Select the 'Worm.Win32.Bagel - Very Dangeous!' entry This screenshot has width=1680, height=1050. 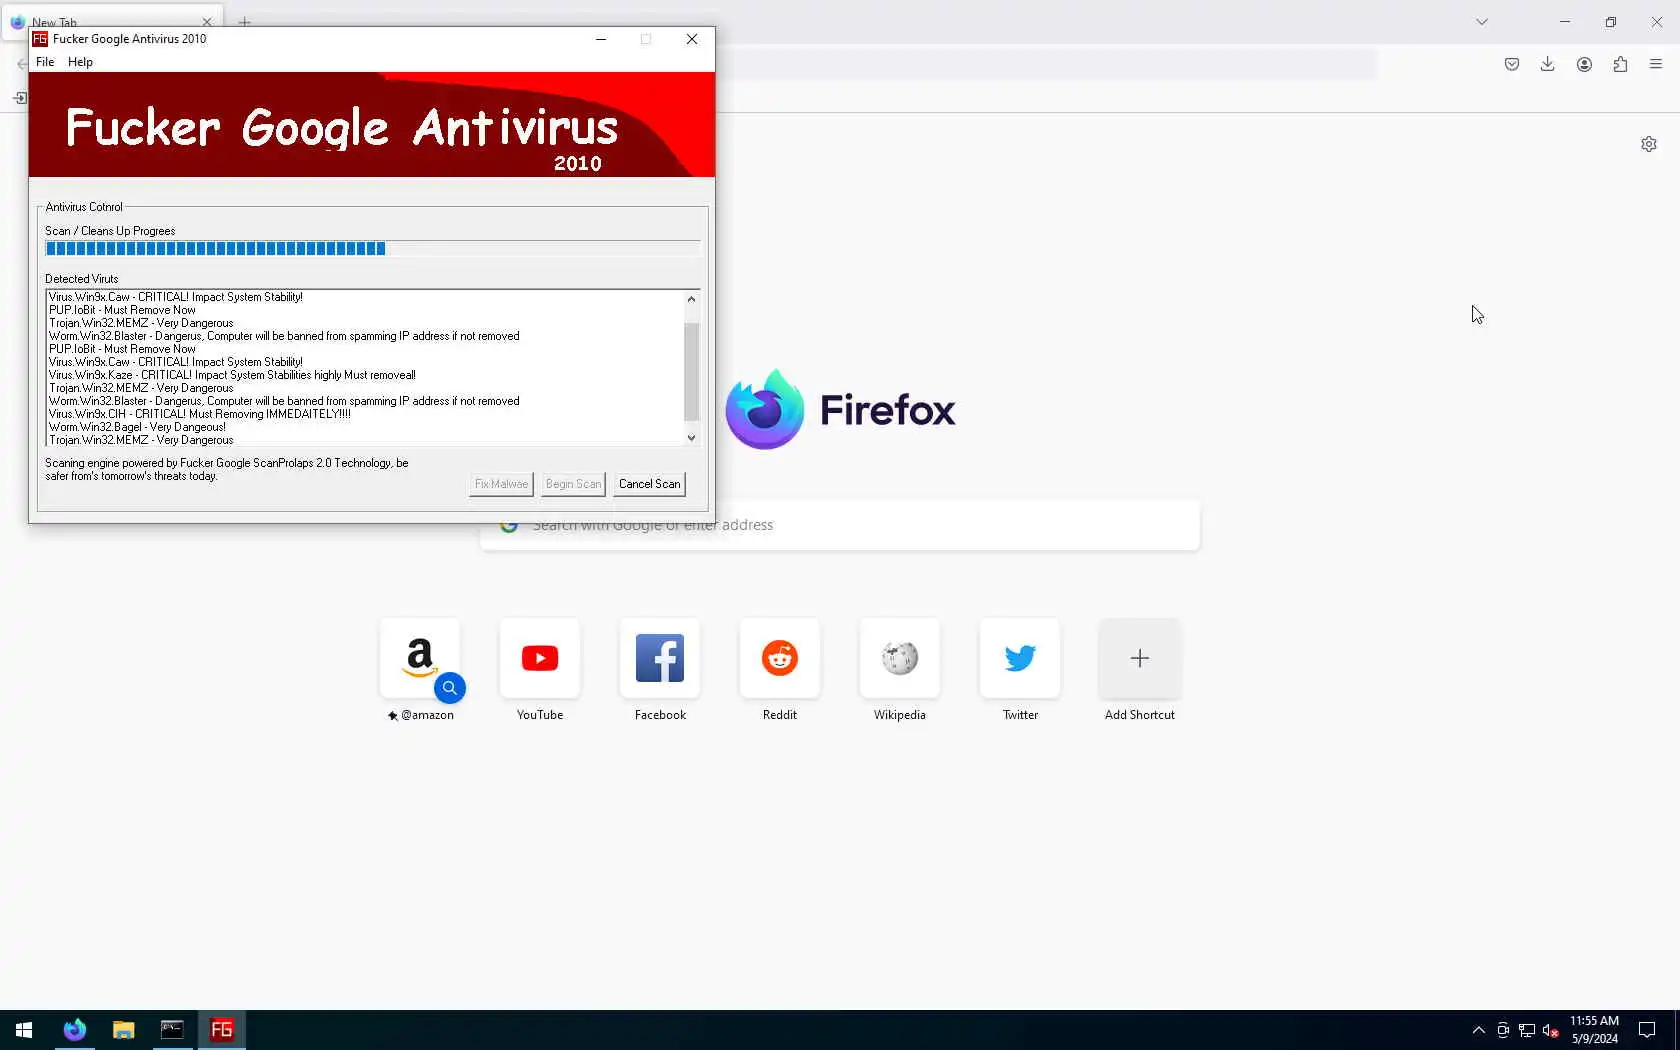point(137,427)
